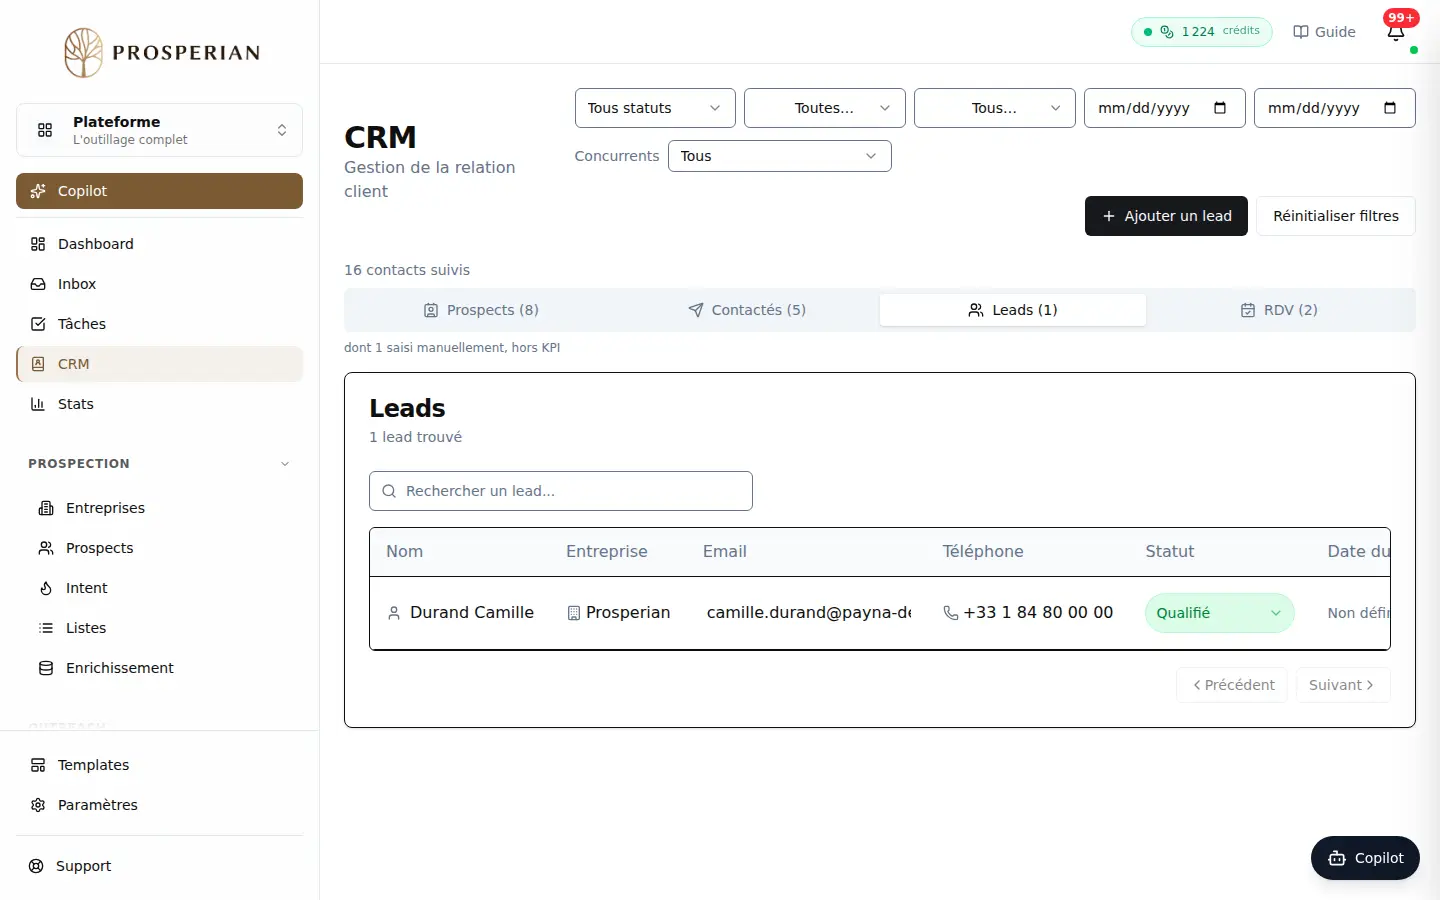Open the CRM sidebar item

pyautogui.click(x=159, y=364)
